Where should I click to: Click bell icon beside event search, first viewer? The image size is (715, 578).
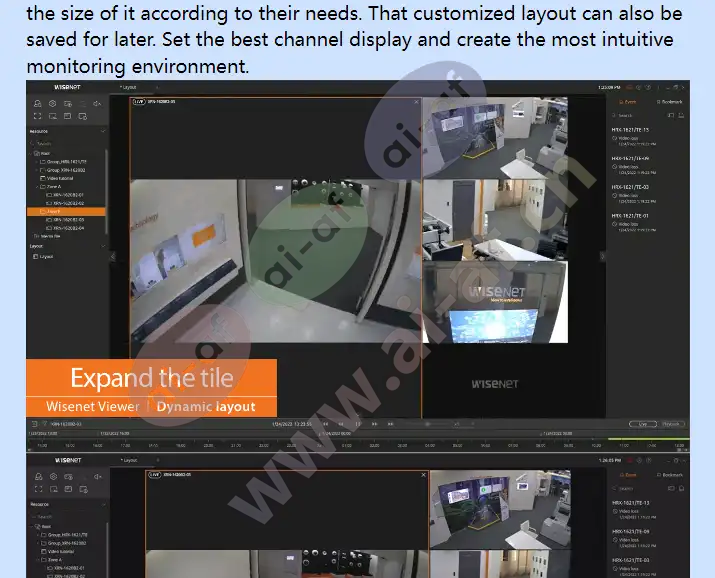[x=681, y=116]
